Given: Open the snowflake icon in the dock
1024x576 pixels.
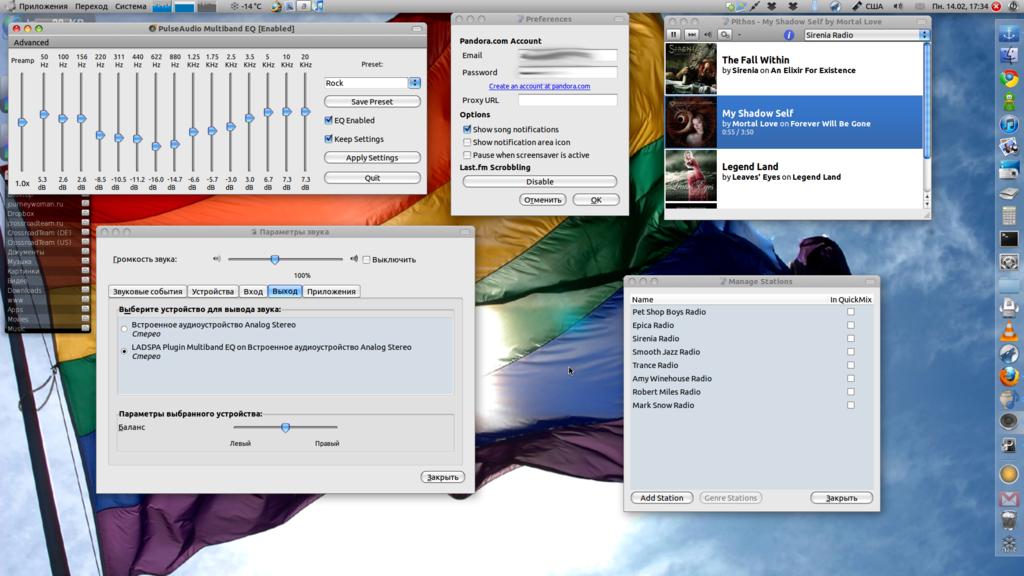Looking at the screenshot, I should click(x=1009, y=543).
